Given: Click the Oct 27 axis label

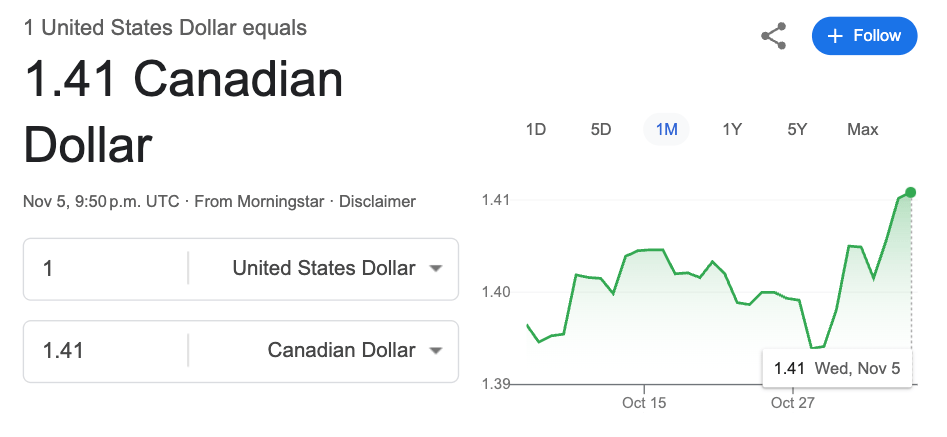Looking at the screenshot, I should click(x=793, y=403).
